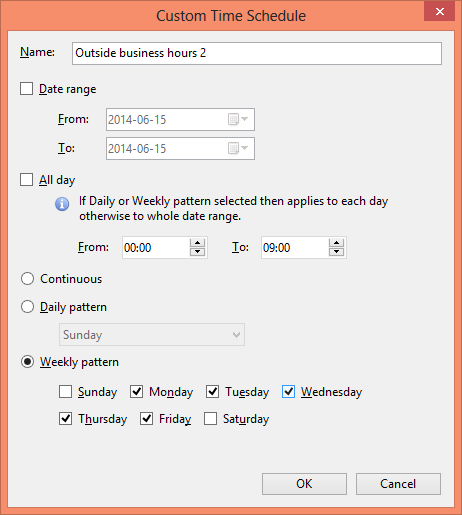Choose the Daily pattern radio option

coord(27,307)
